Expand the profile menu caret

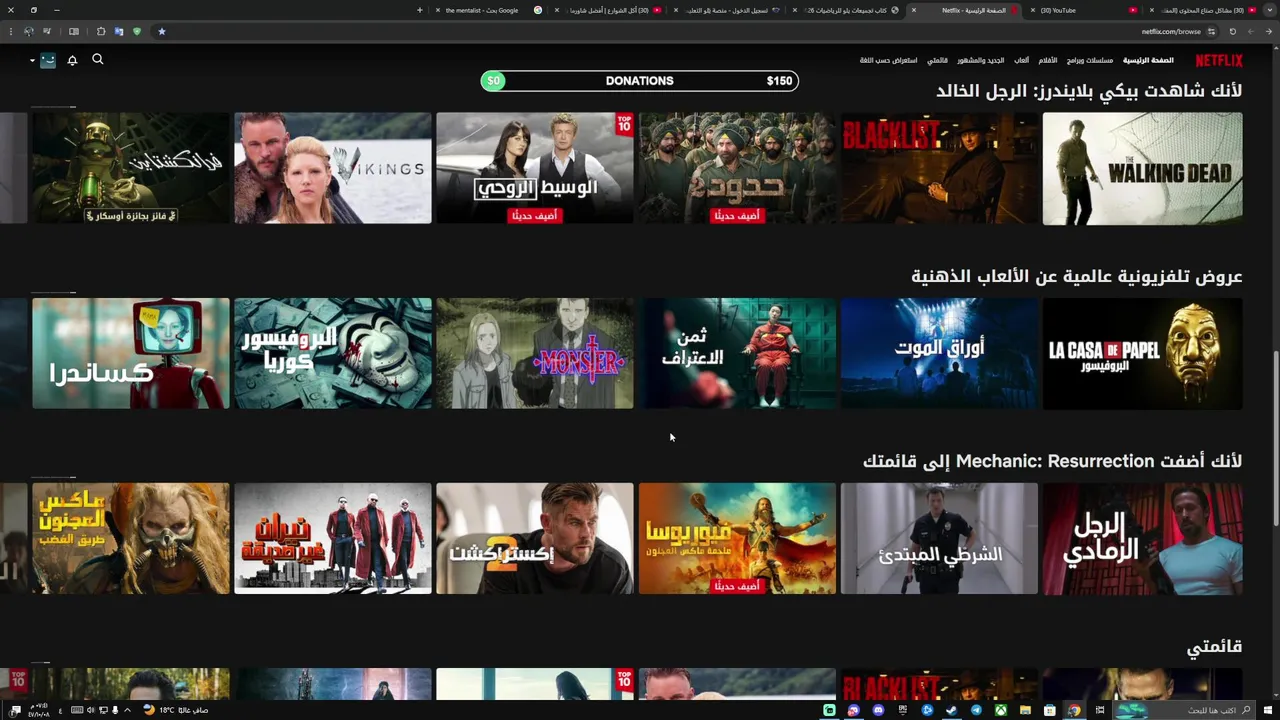point(32,61)
